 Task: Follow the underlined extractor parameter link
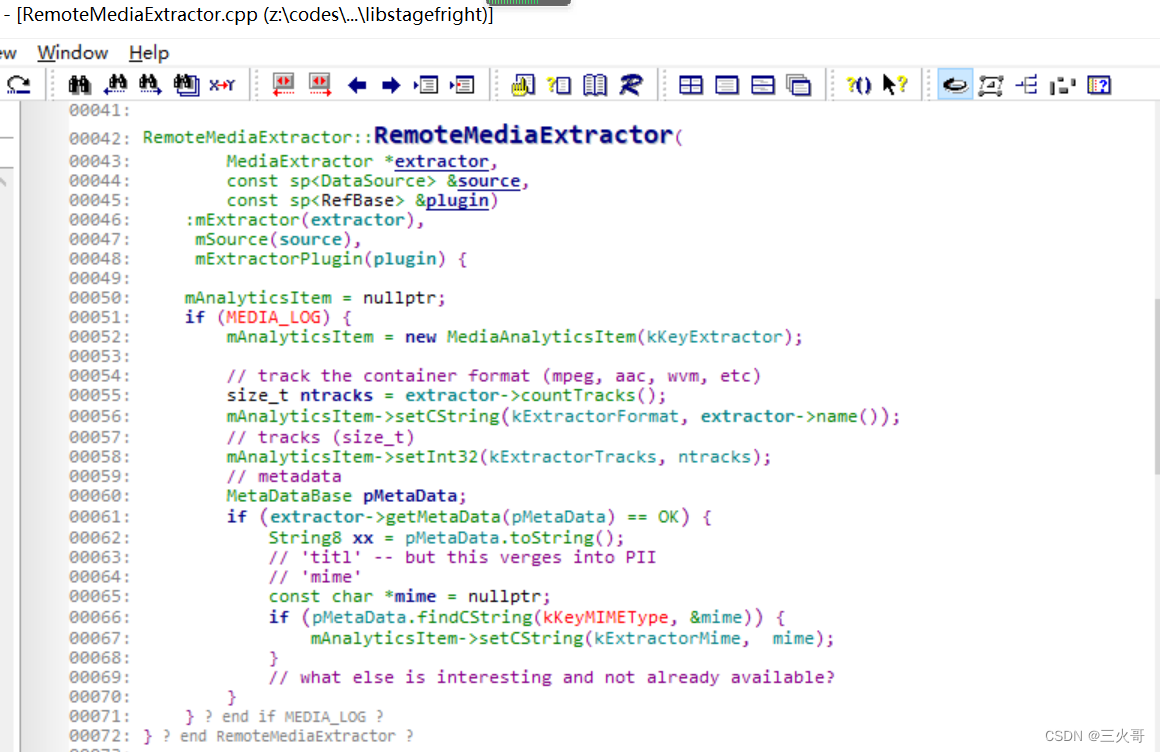point(441,161)
